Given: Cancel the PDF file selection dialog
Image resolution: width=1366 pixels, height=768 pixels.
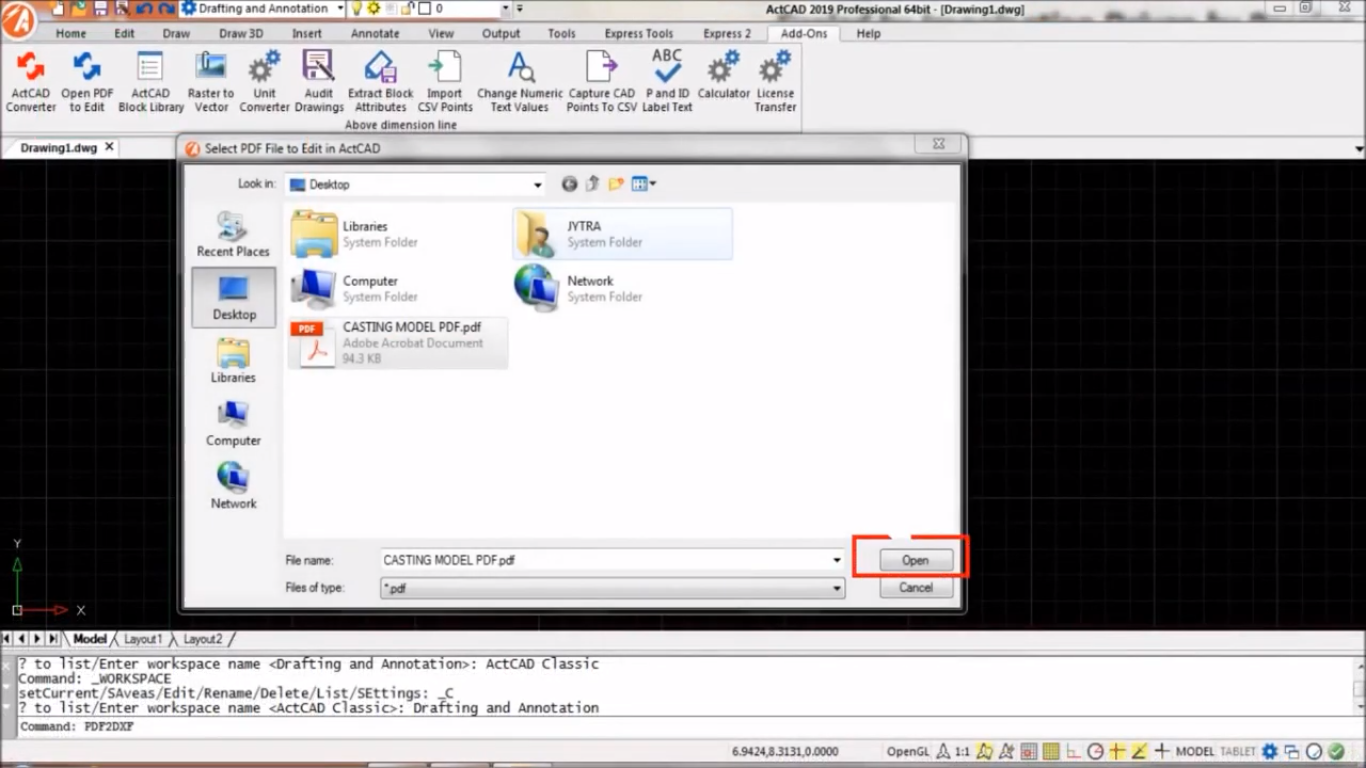Looking at the screenshot, I should click(915, 588).
